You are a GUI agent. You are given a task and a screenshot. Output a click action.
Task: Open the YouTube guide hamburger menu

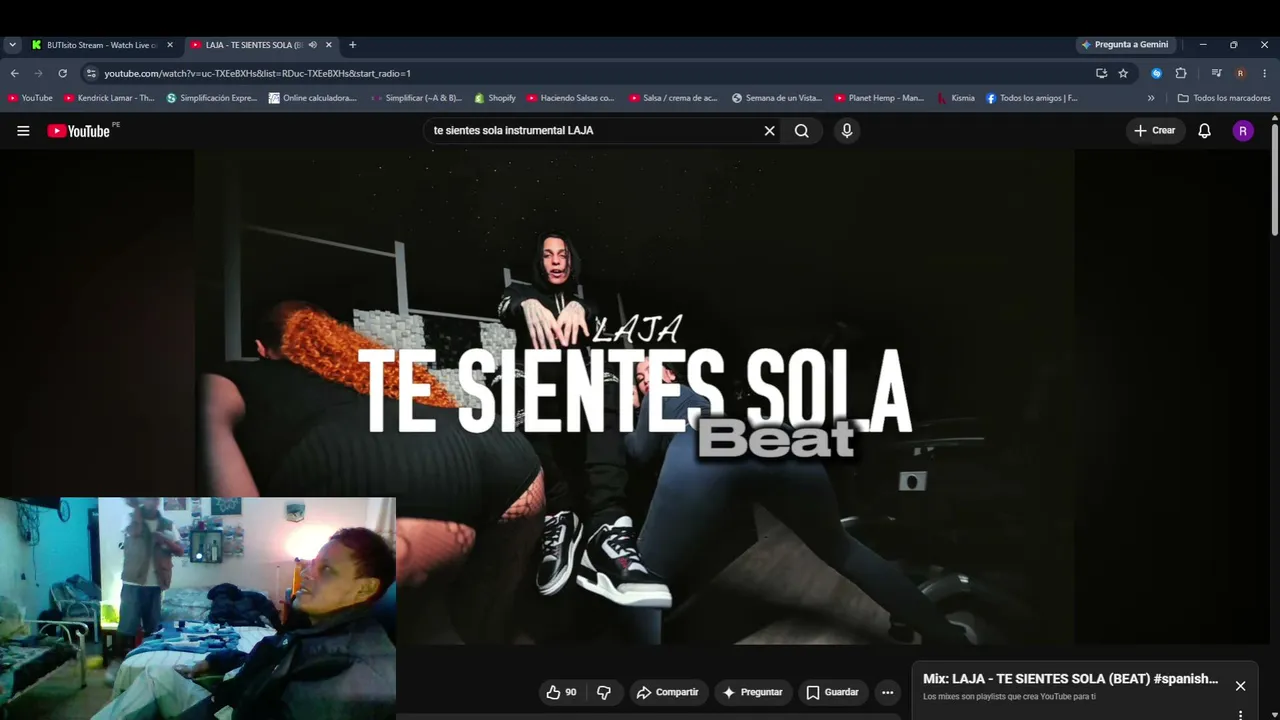23,131
